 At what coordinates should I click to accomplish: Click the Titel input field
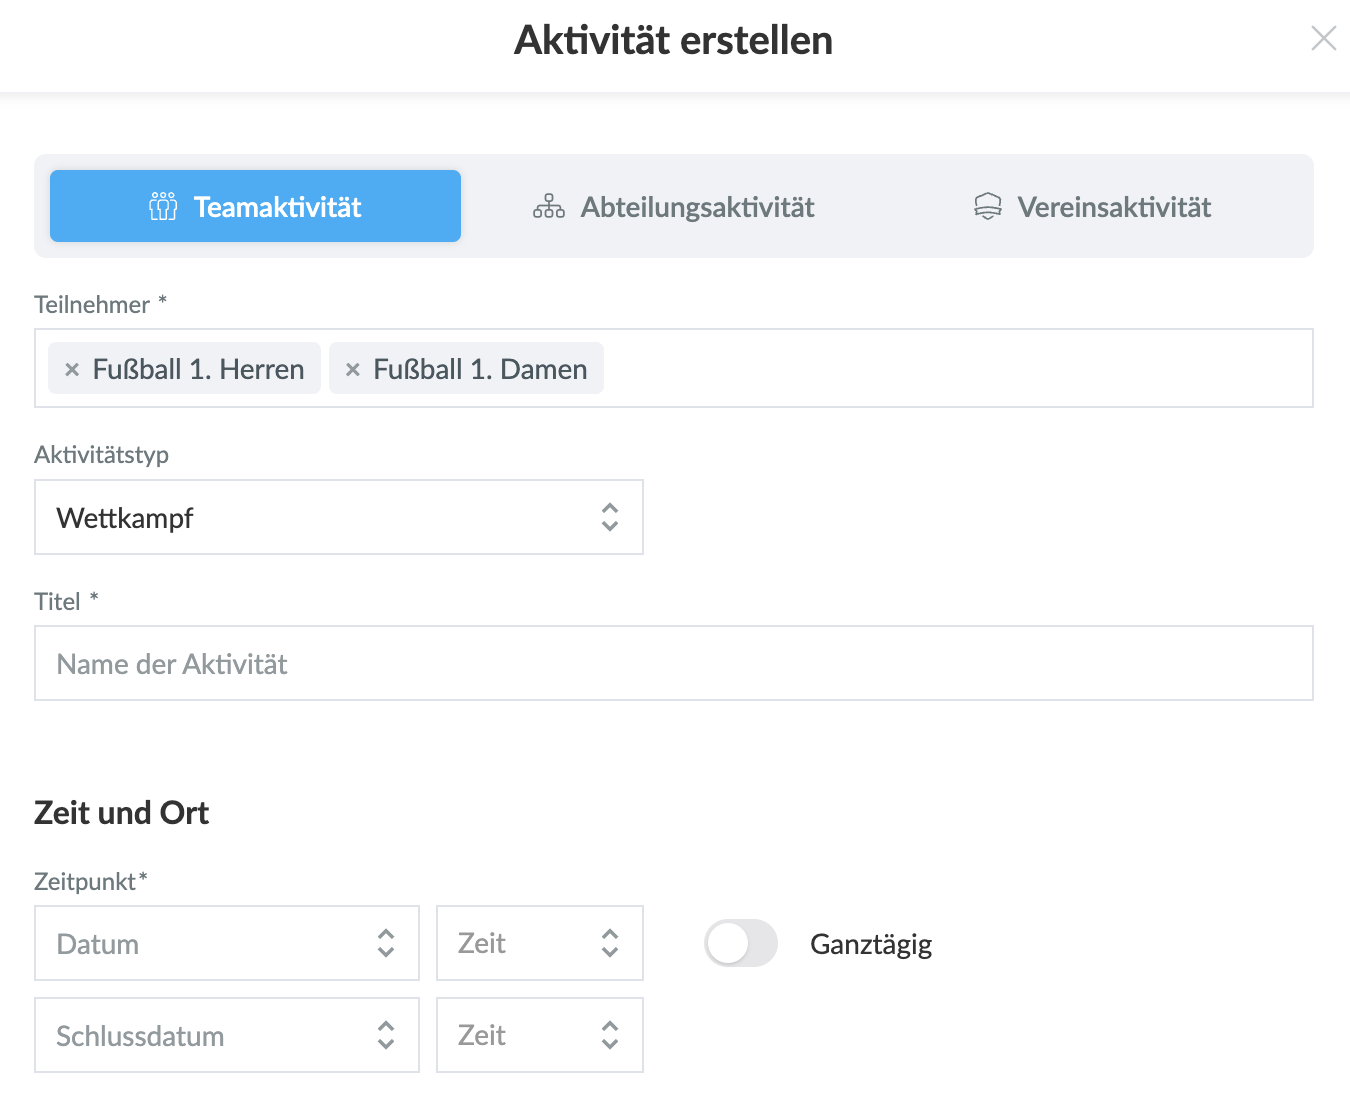pos(673,663)
